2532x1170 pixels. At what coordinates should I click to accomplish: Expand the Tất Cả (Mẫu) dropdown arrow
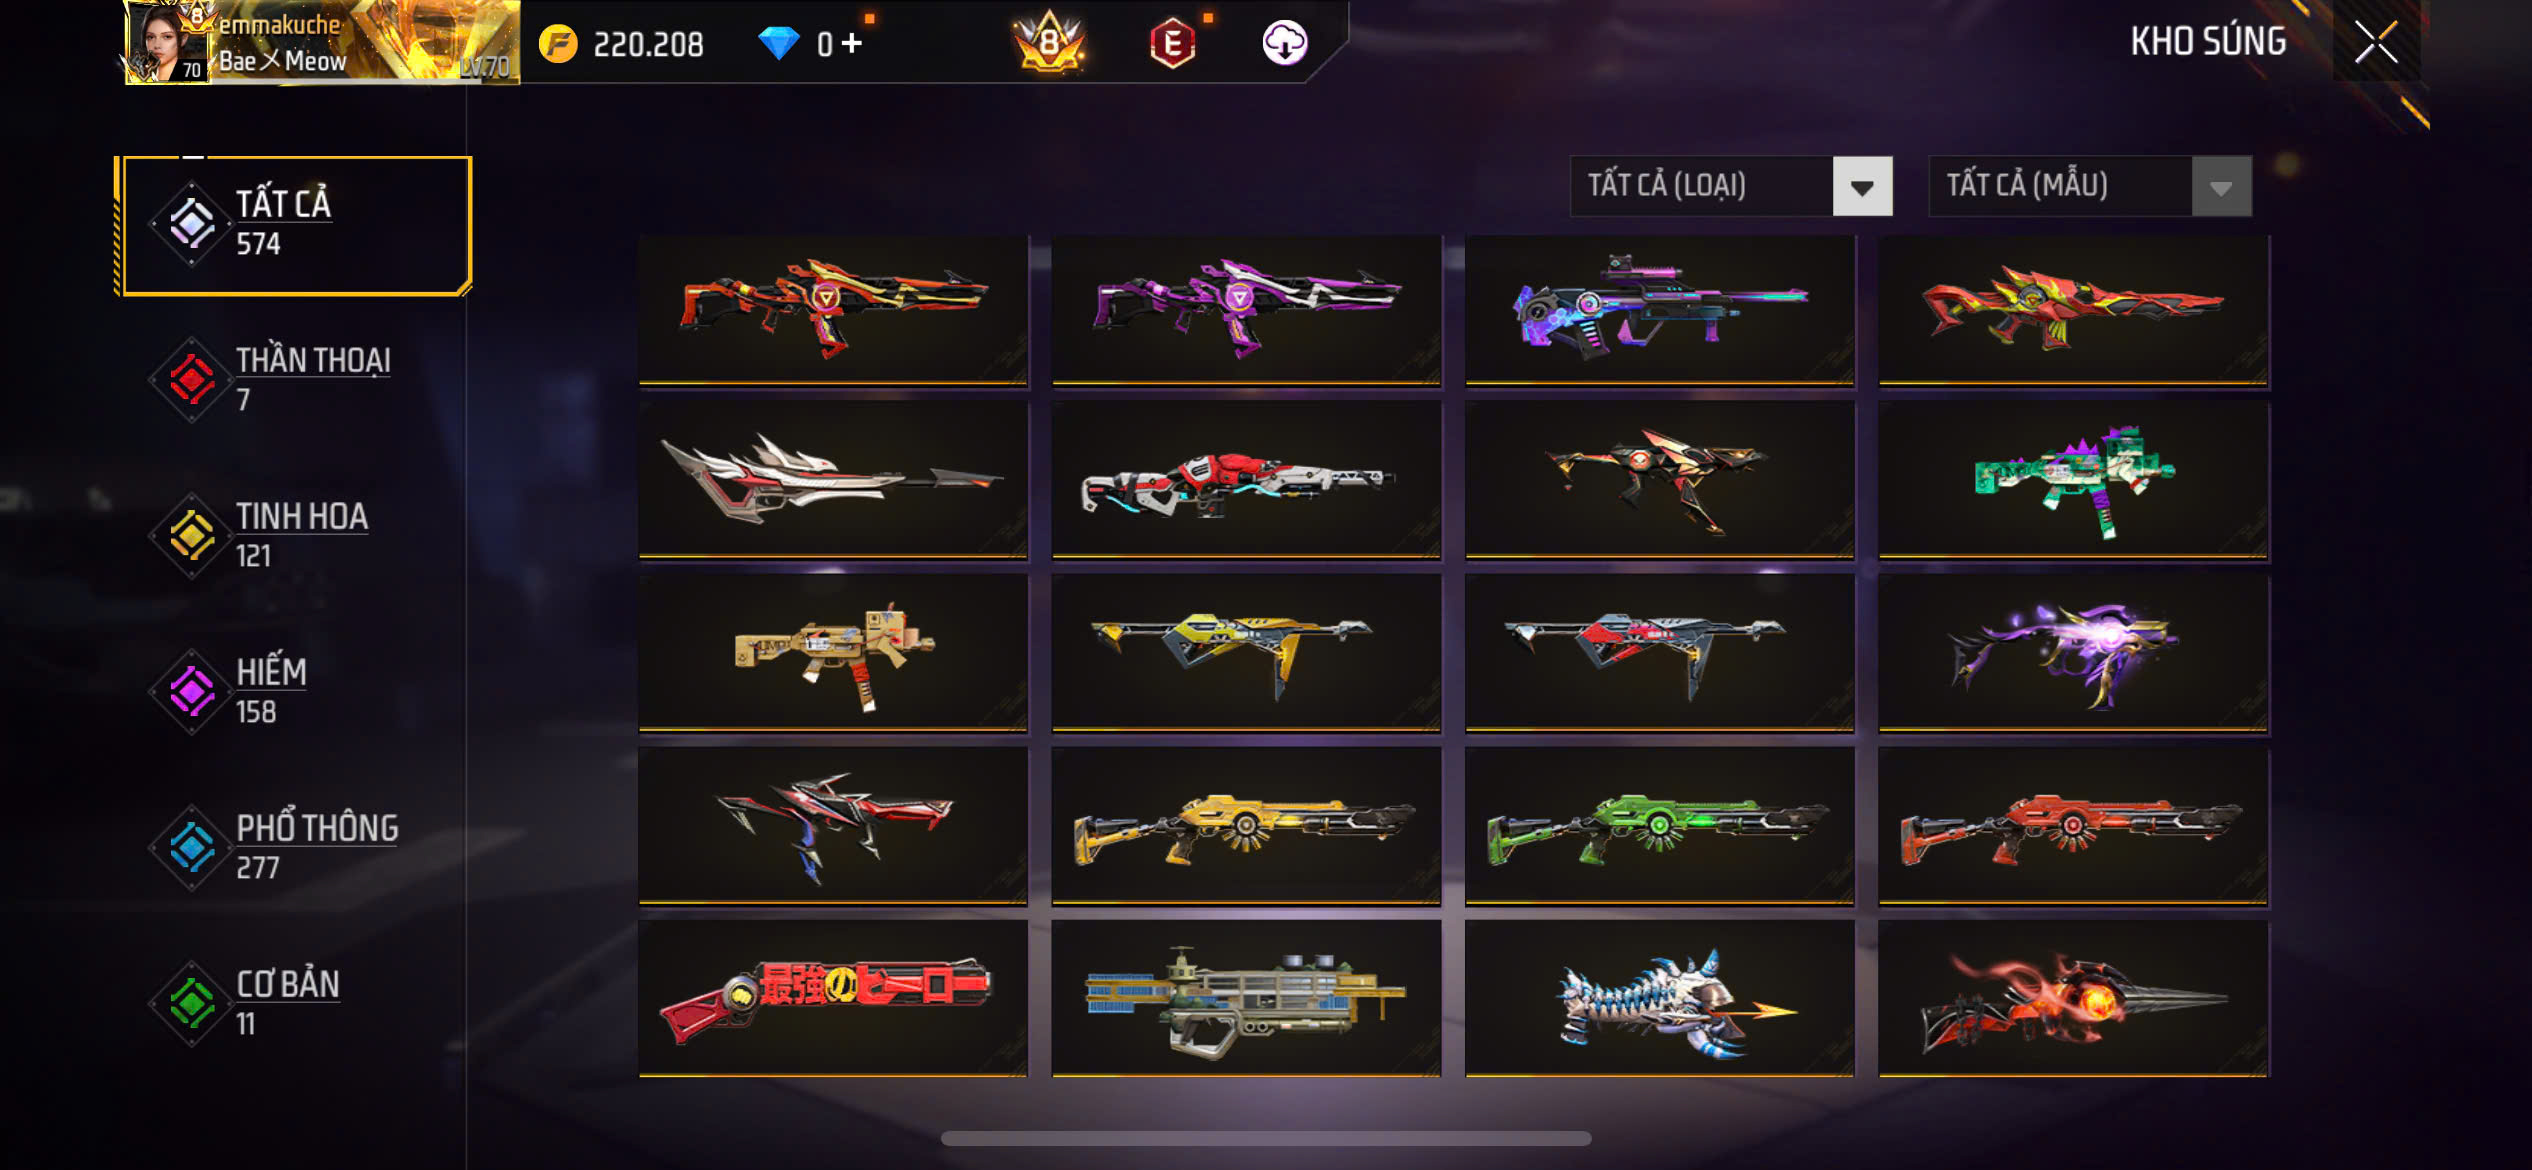tap(2221, 186)
